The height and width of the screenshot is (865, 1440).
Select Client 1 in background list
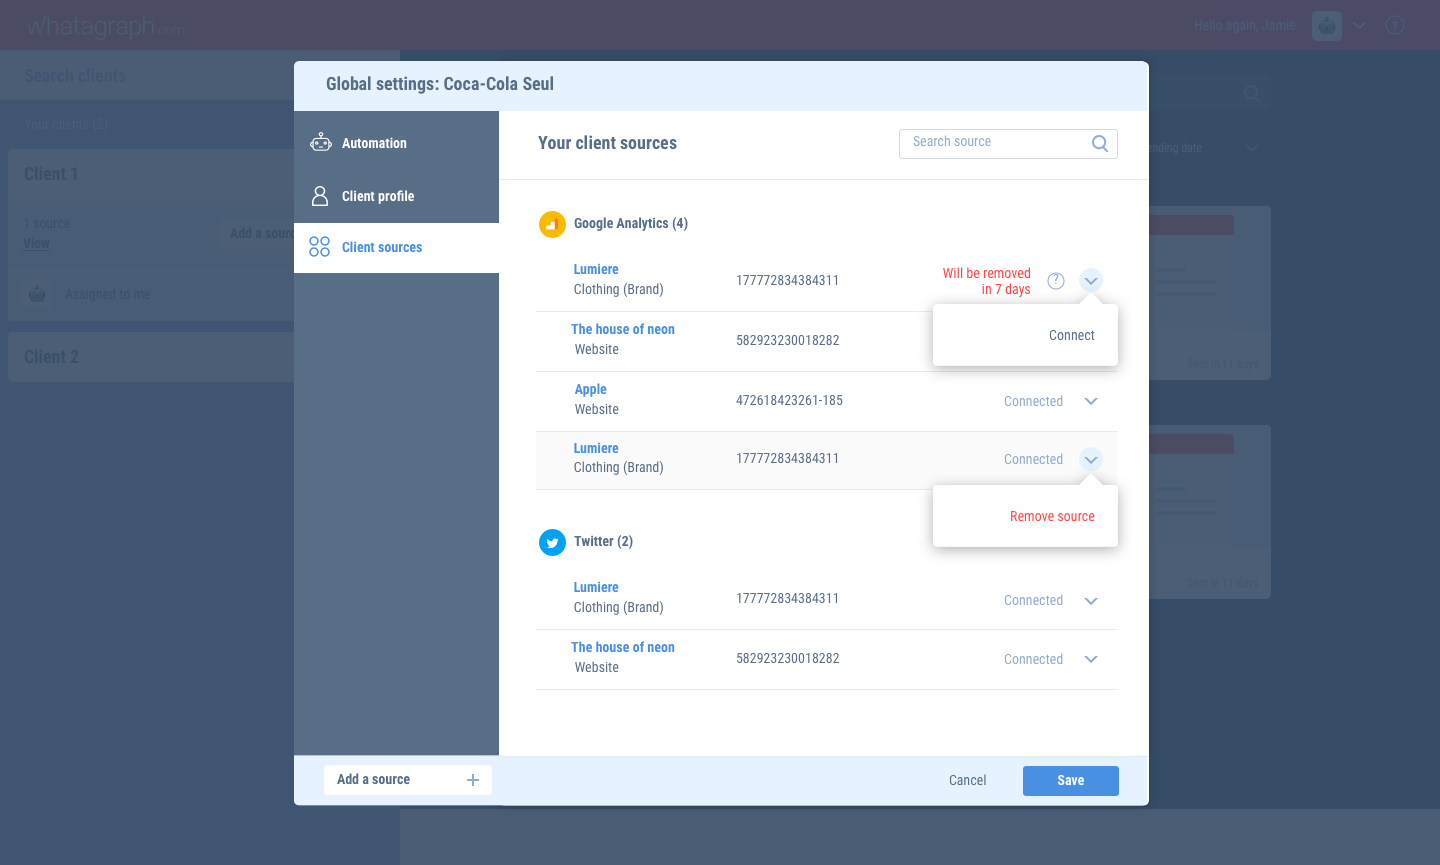pyautogui.click(x=51, y=174)
